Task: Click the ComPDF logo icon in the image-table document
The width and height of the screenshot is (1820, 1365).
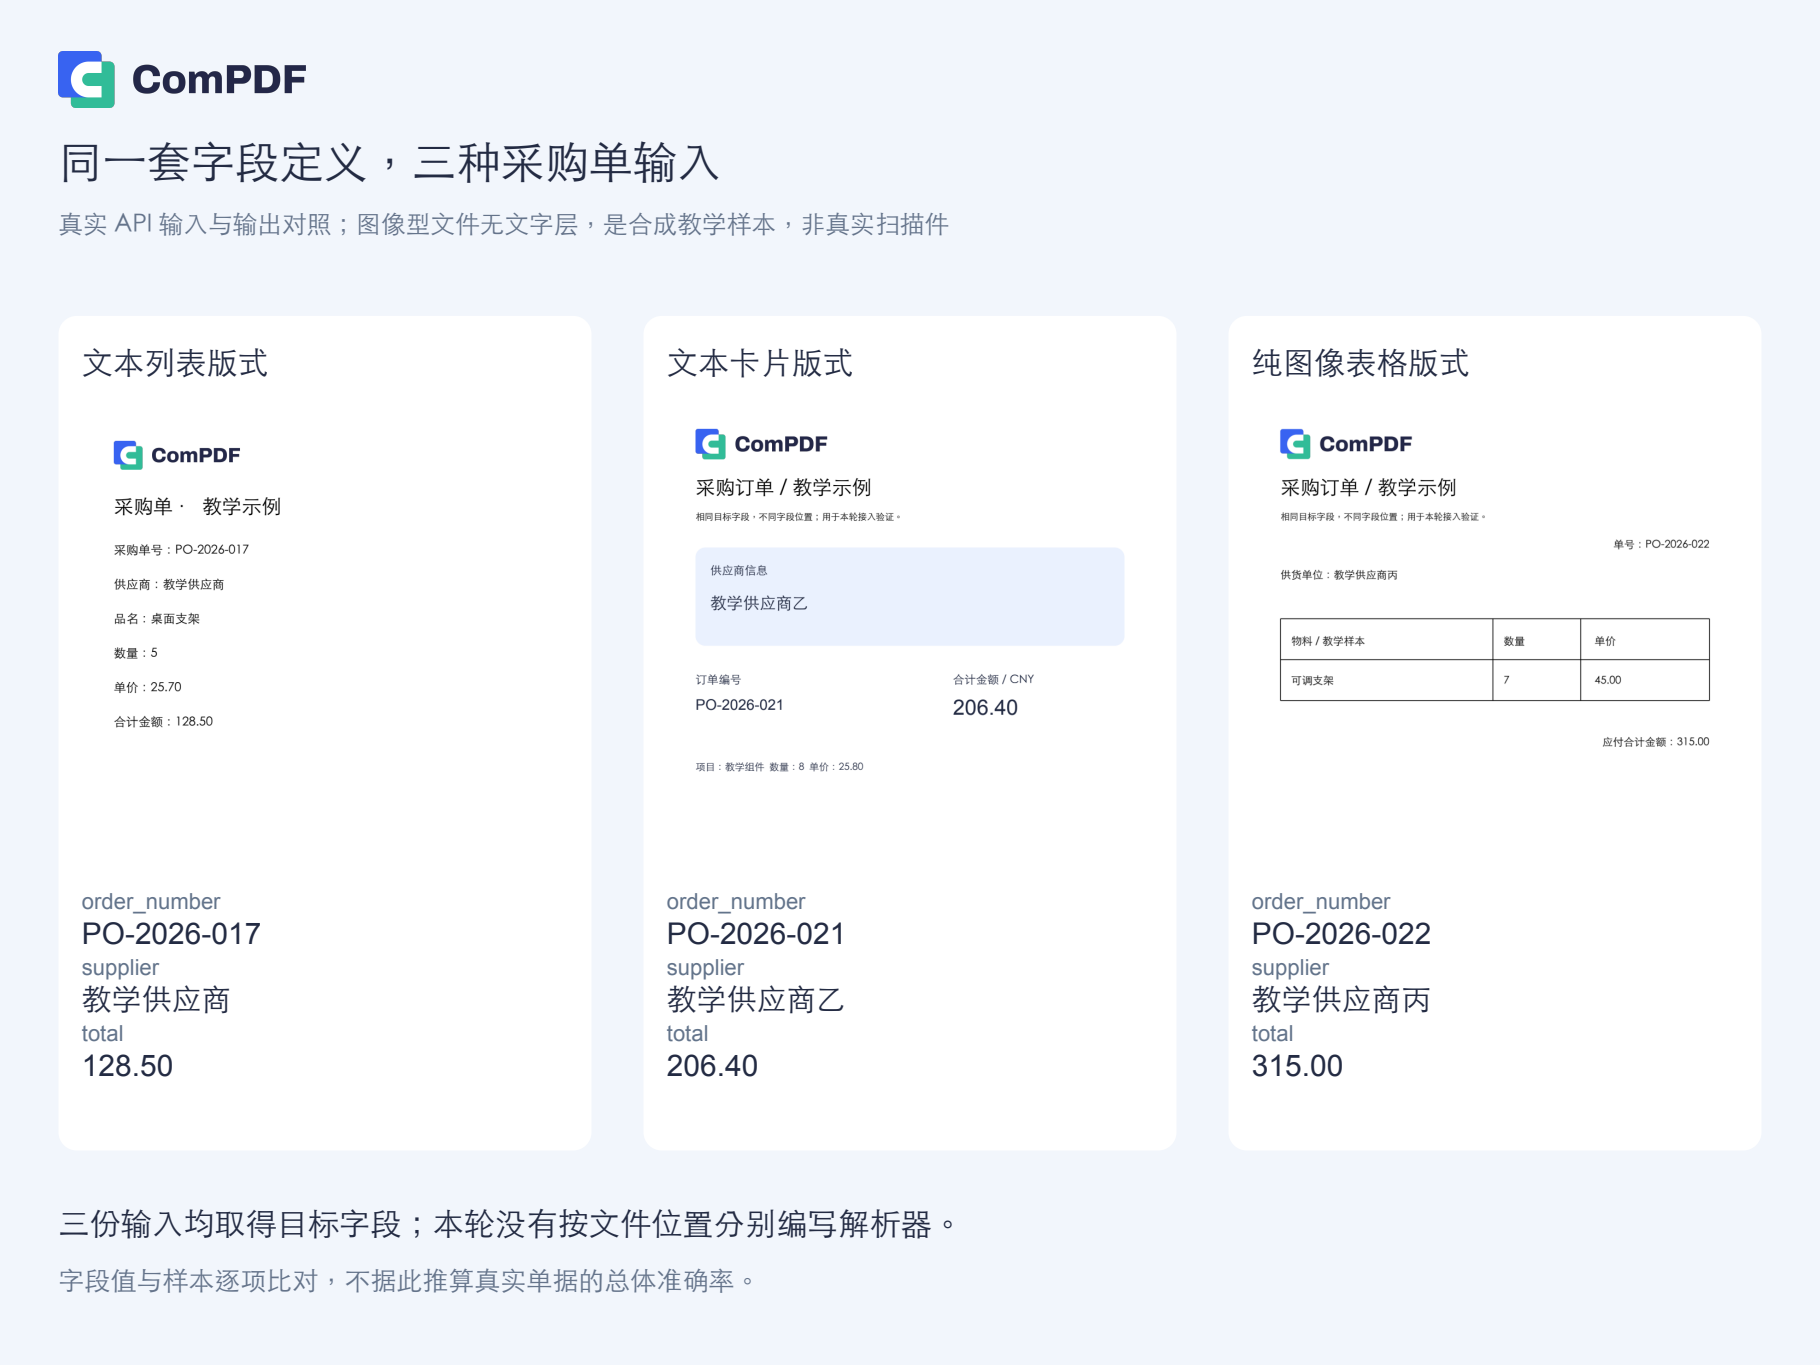Action: (1295, 444)
